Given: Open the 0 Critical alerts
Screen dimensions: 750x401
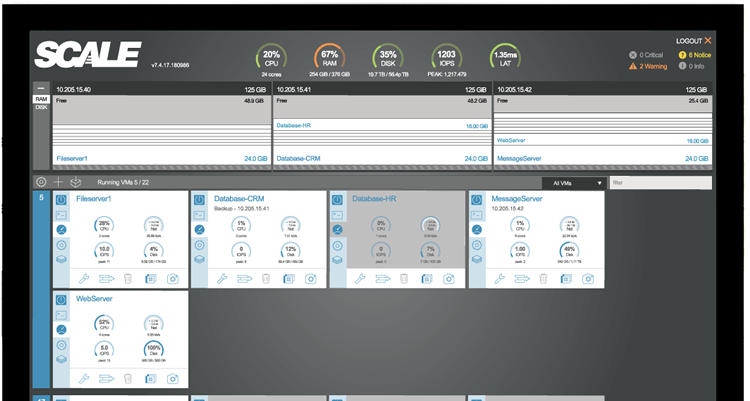Looking at the screenshot, I should 646,55.
